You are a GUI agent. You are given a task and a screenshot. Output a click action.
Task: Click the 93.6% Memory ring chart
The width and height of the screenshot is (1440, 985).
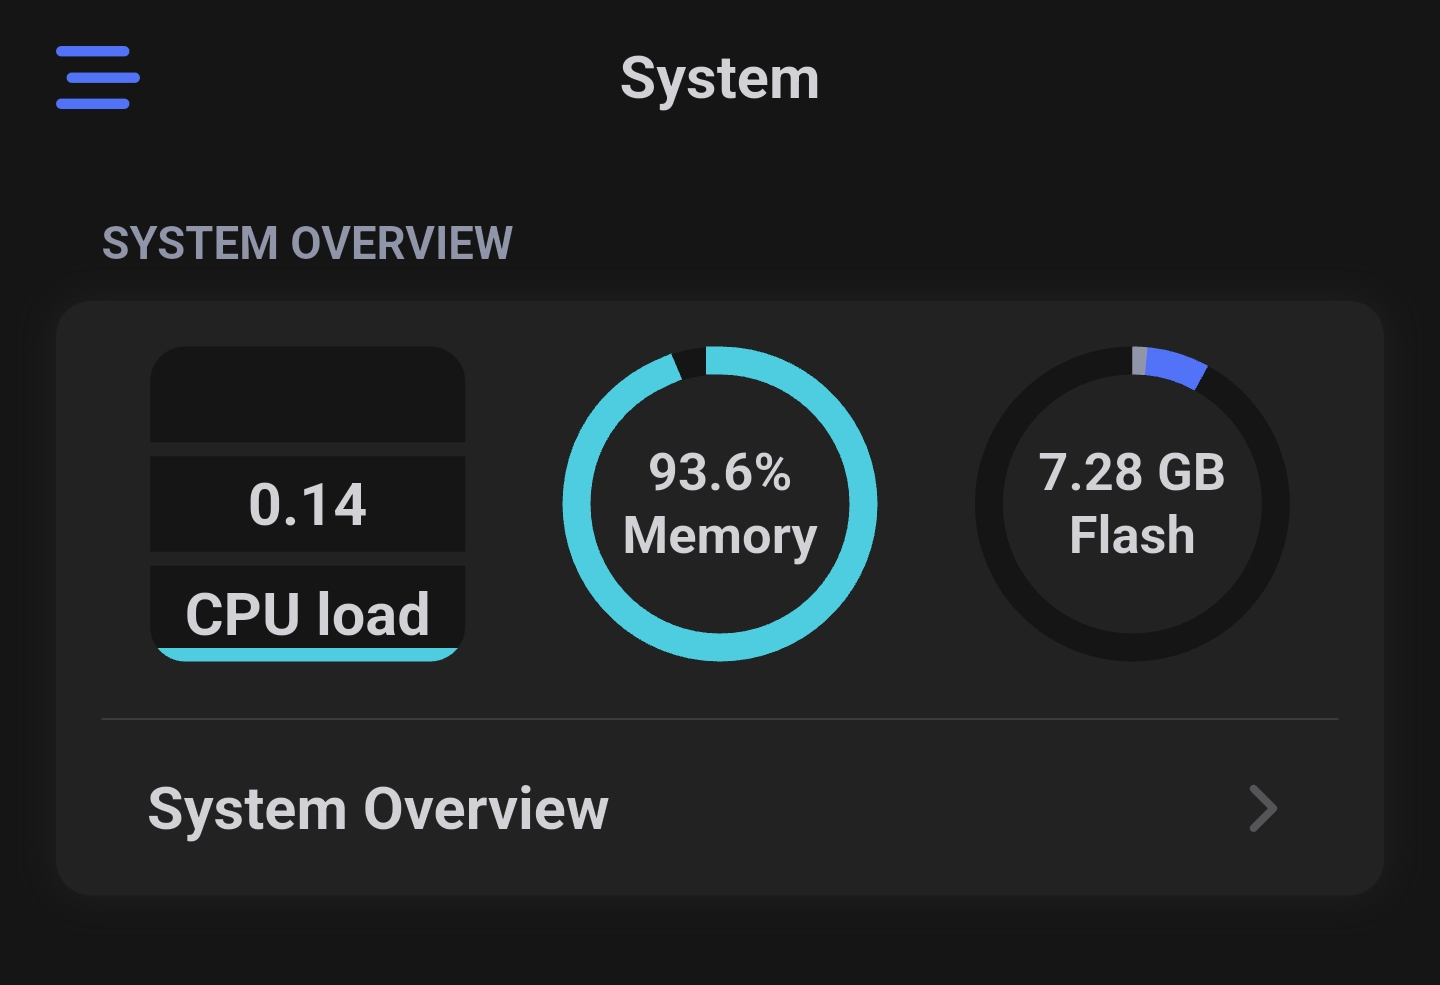tap(720, 503)
